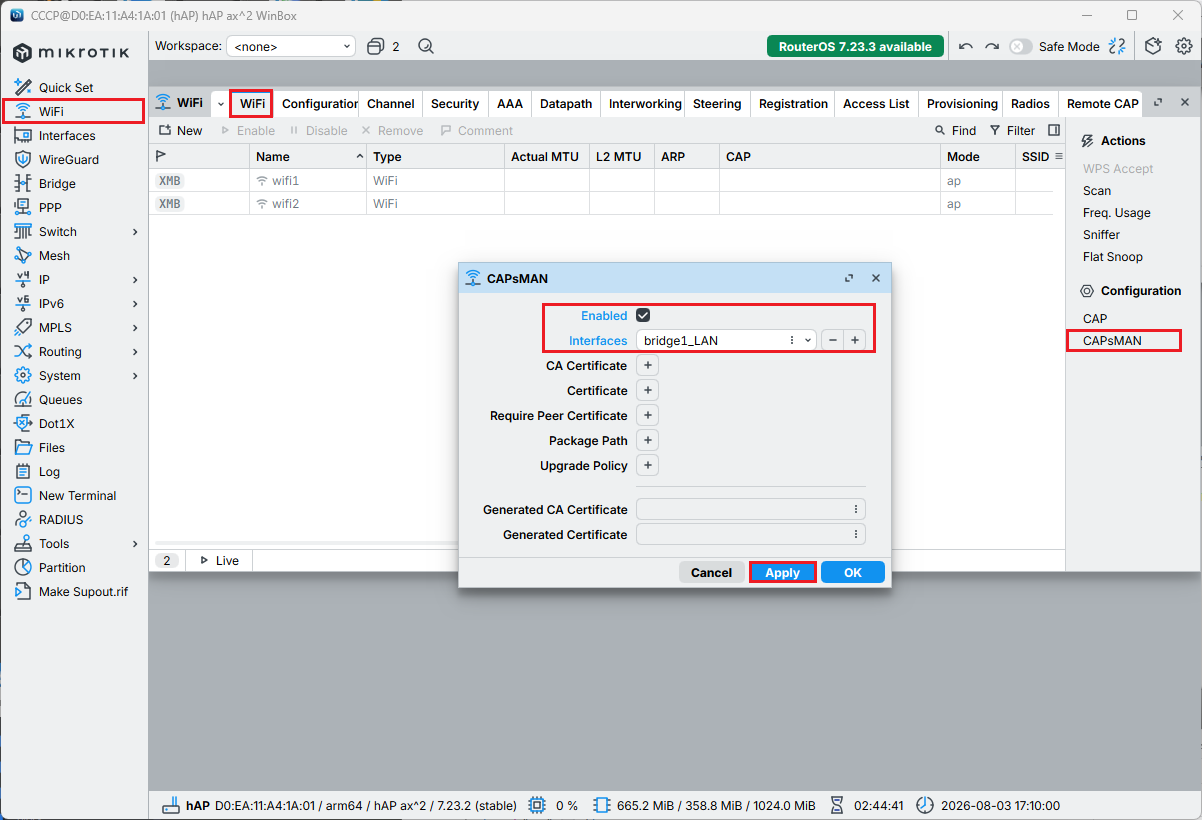Screen dimensions: 1202x820
Task: Click the search magnifier in top toolbar
Action: (426, 46)
